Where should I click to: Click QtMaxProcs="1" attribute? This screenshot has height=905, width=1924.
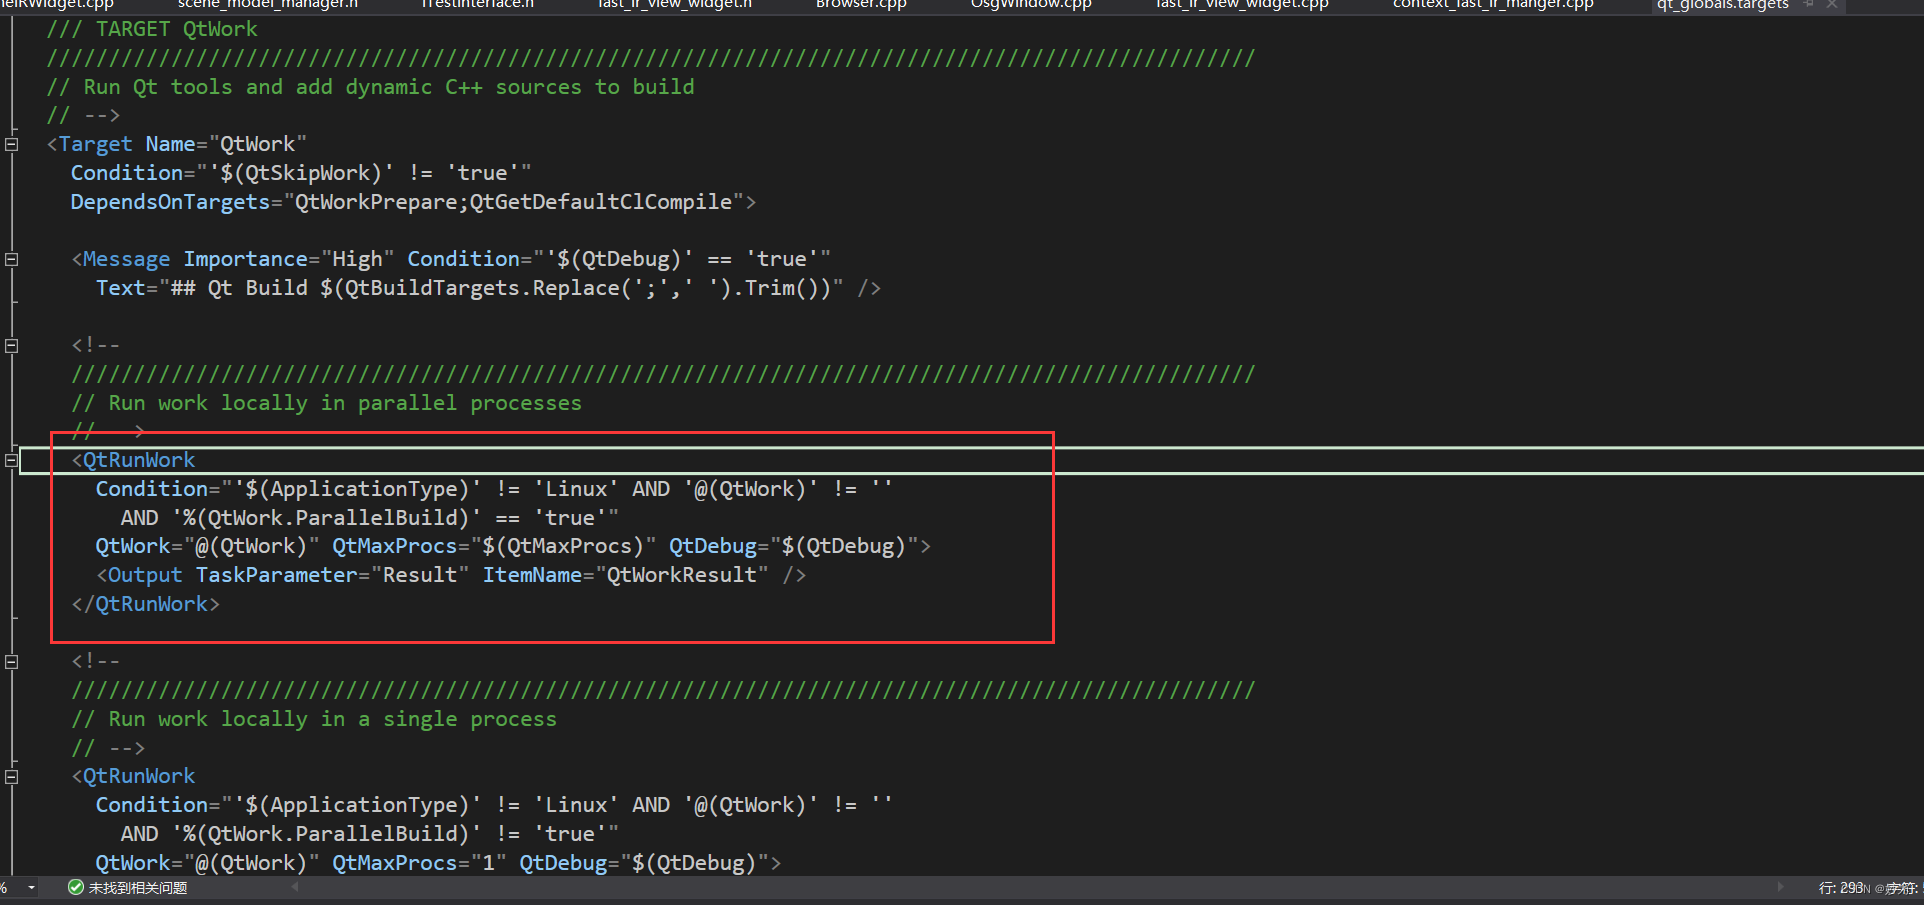coord(419,863)
